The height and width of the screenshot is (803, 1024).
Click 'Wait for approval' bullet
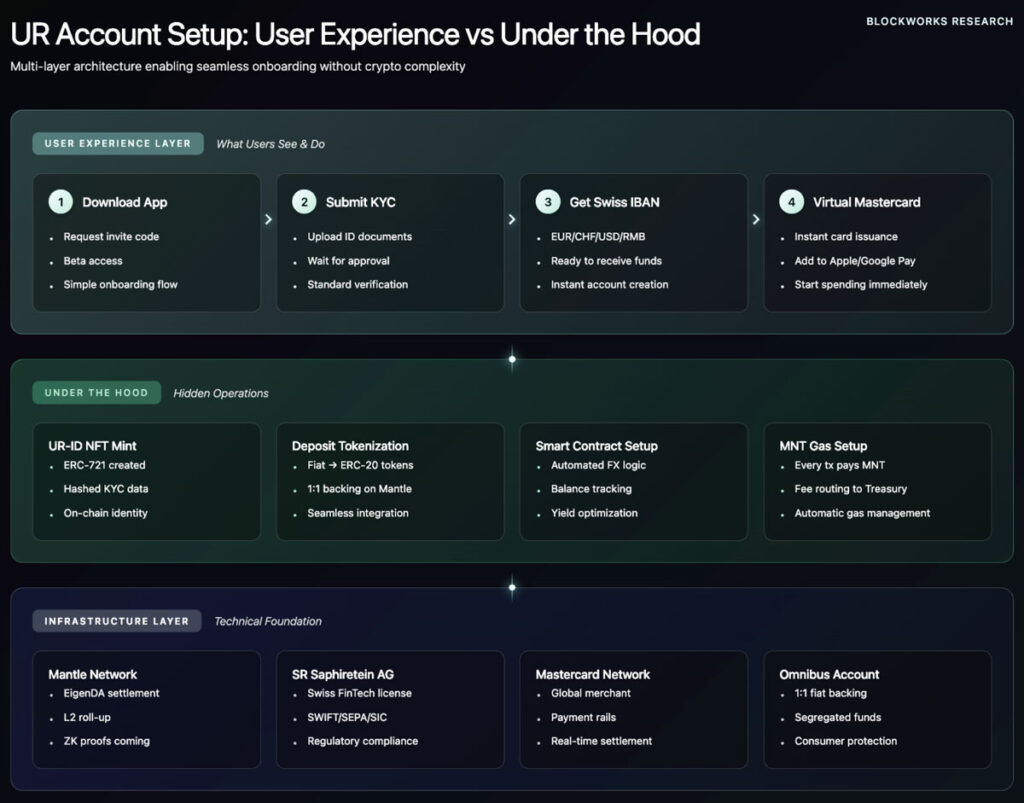pyautogui.click(x=349, y=260)
